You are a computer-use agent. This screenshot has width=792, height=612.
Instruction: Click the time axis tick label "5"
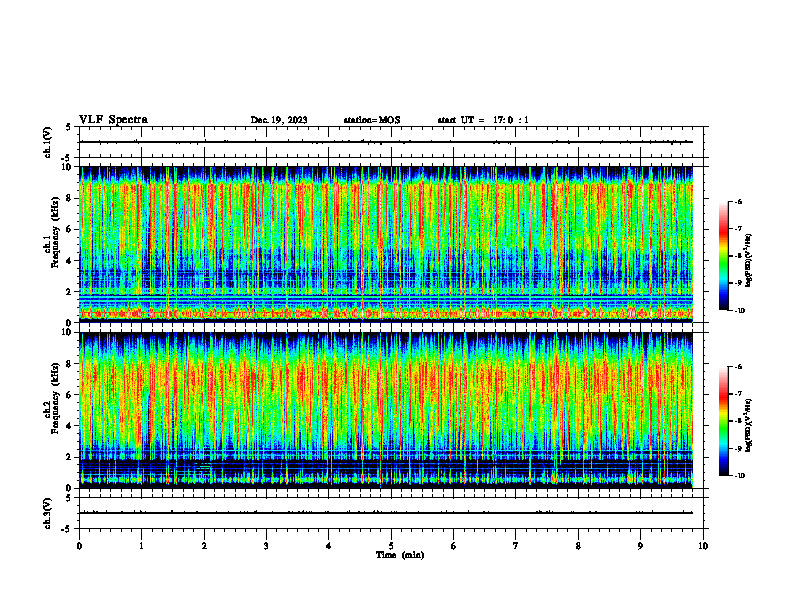tap(391, 546)
